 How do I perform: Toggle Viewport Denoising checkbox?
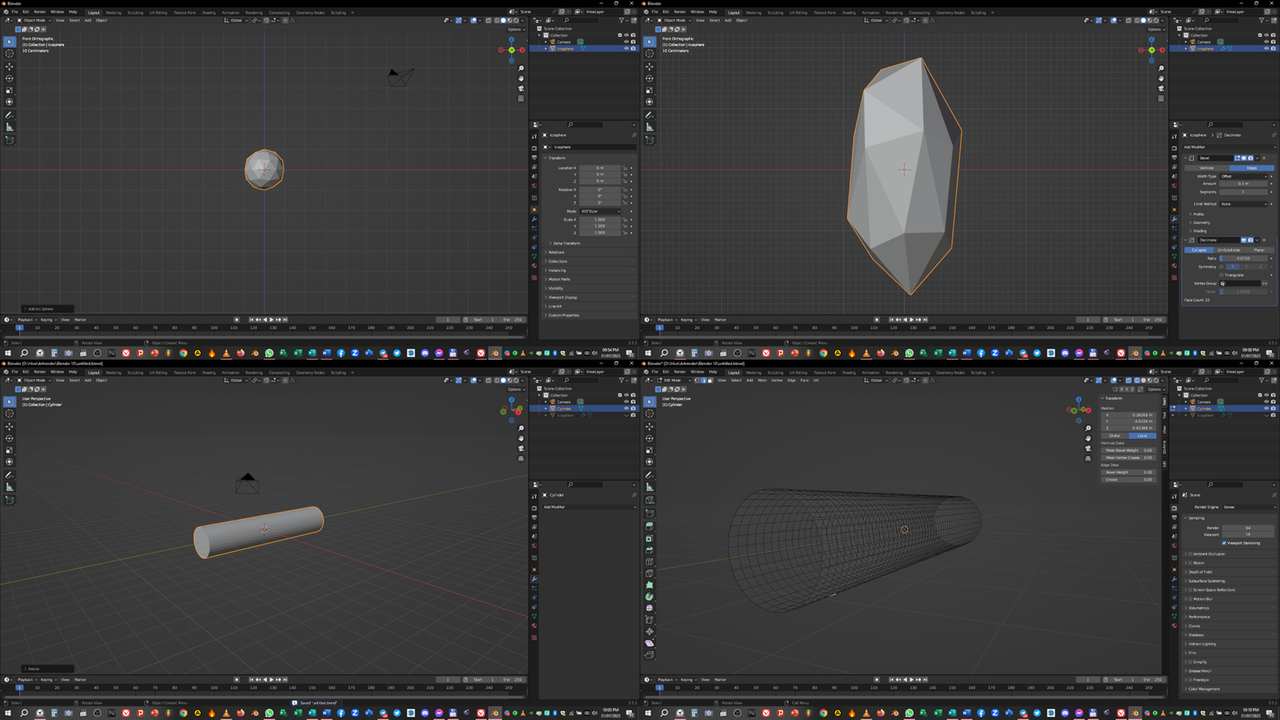tap(1224, 543)
